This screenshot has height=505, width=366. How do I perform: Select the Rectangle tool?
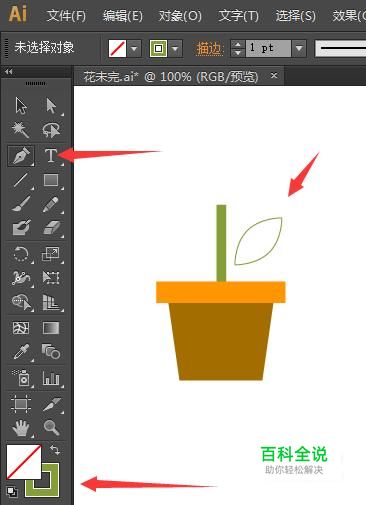point(51,180)
